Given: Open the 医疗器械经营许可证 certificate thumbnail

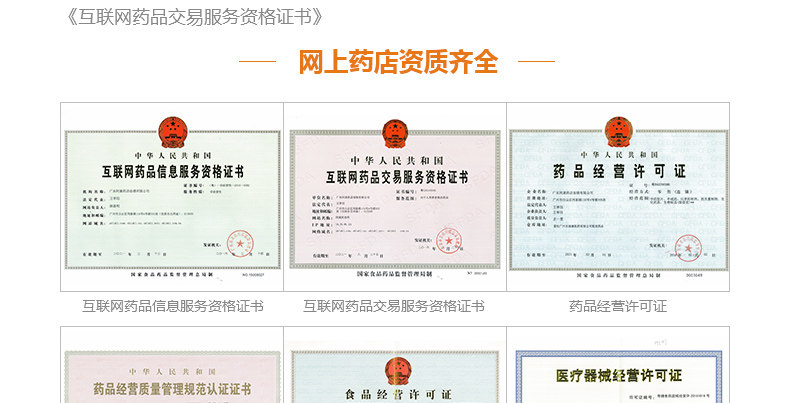Looking at the screenshot, I should pyautogui.click(x=618, y=365).
